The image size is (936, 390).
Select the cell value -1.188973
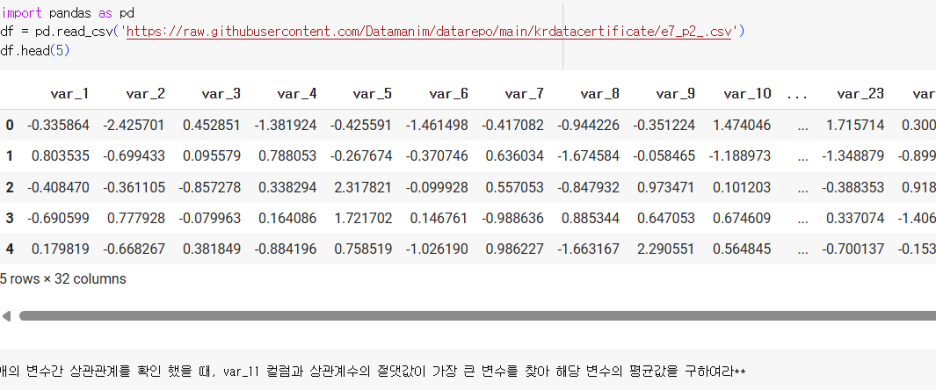pos(740,156)
